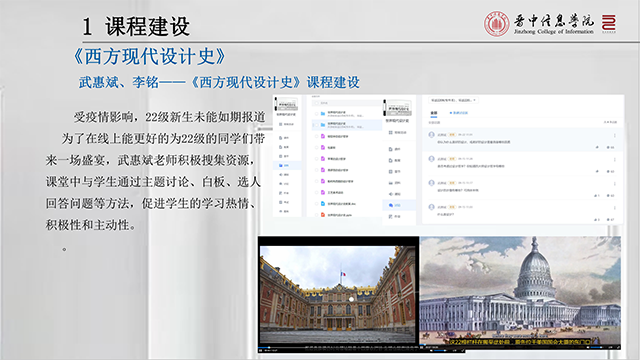The height and width of the screenshot is (360, 640).
Task: Click the paragraph line '积极性和主动性。'
Action: pos(91,225)
